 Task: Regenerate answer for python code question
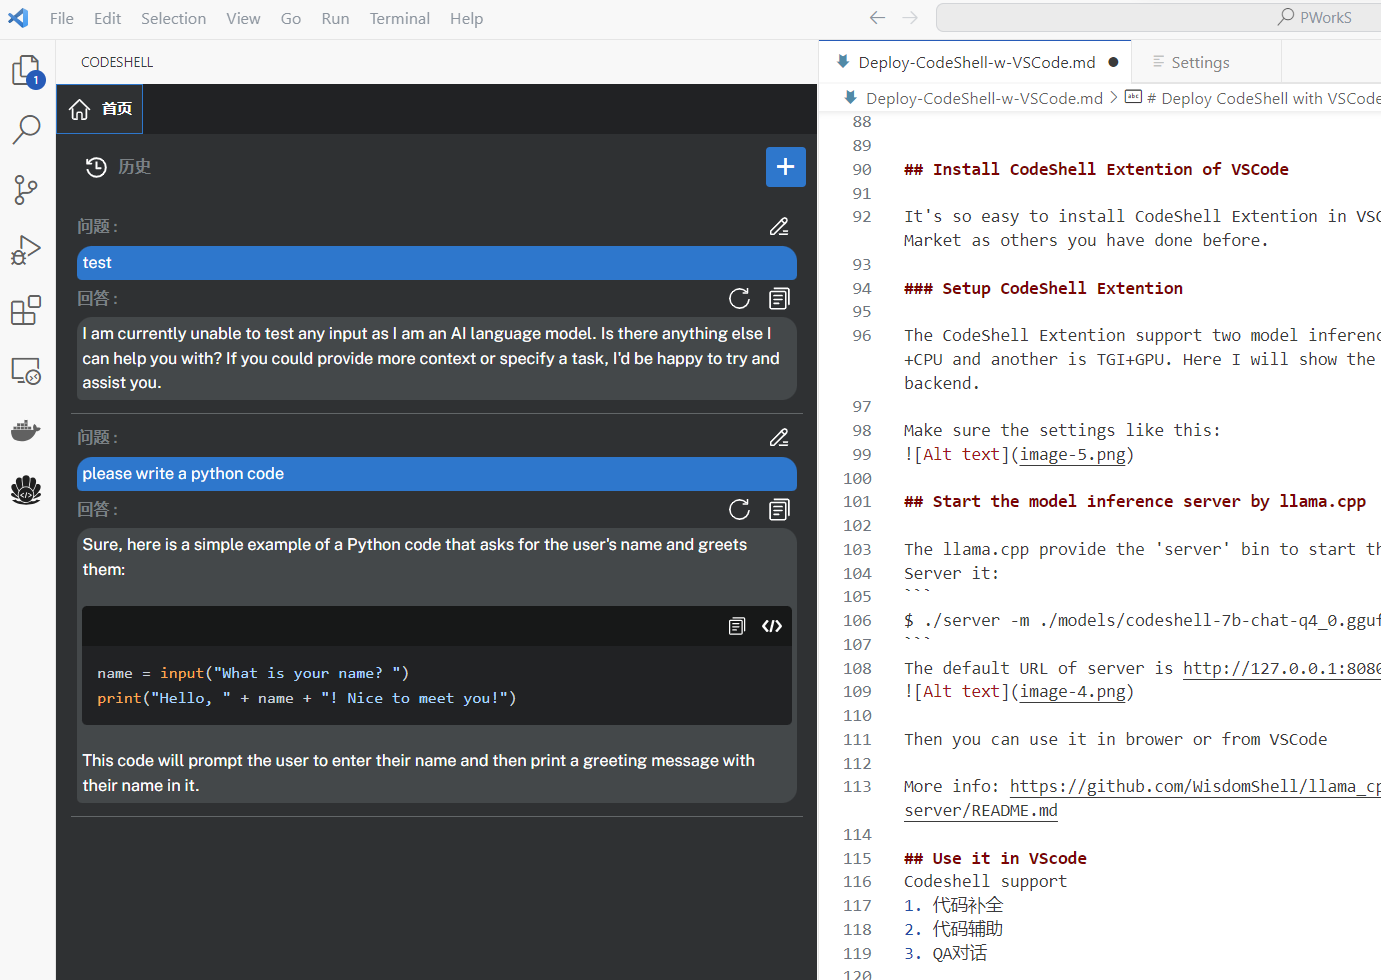(x=739, y=509)
